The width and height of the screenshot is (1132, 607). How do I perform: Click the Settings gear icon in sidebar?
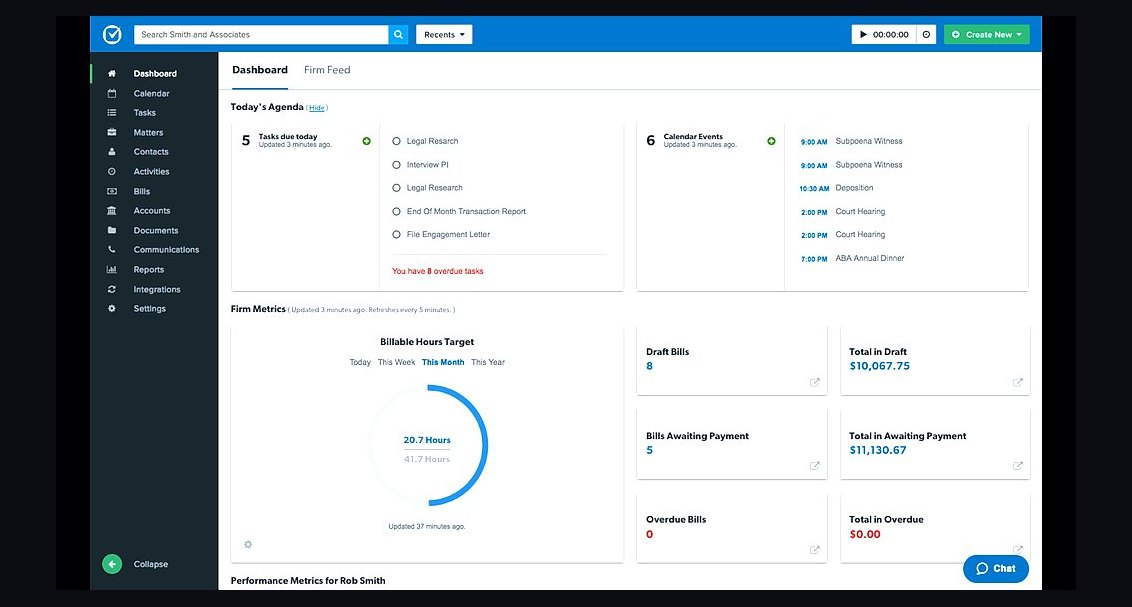click(112, 308)
